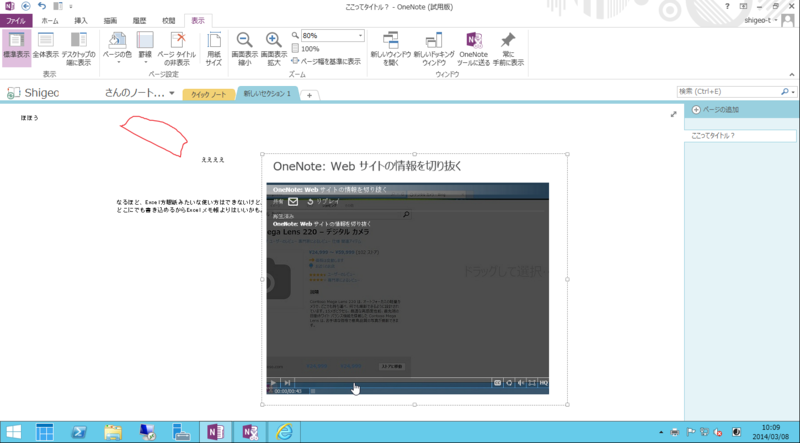Open the help question mark icon
The width and height of the screenshot is (800, 443).
[x=727, y=6]
